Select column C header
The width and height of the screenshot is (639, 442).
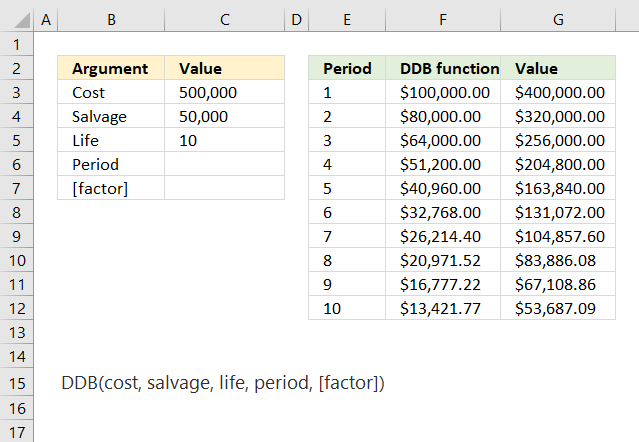[225, 20]
